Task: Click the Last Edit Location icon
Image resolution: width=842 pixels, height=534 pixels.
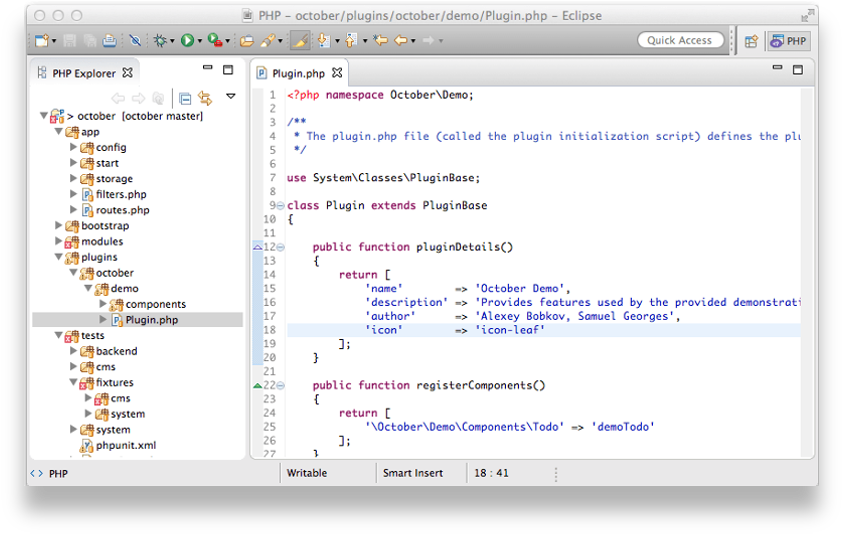Action: (x=381, y=40)
